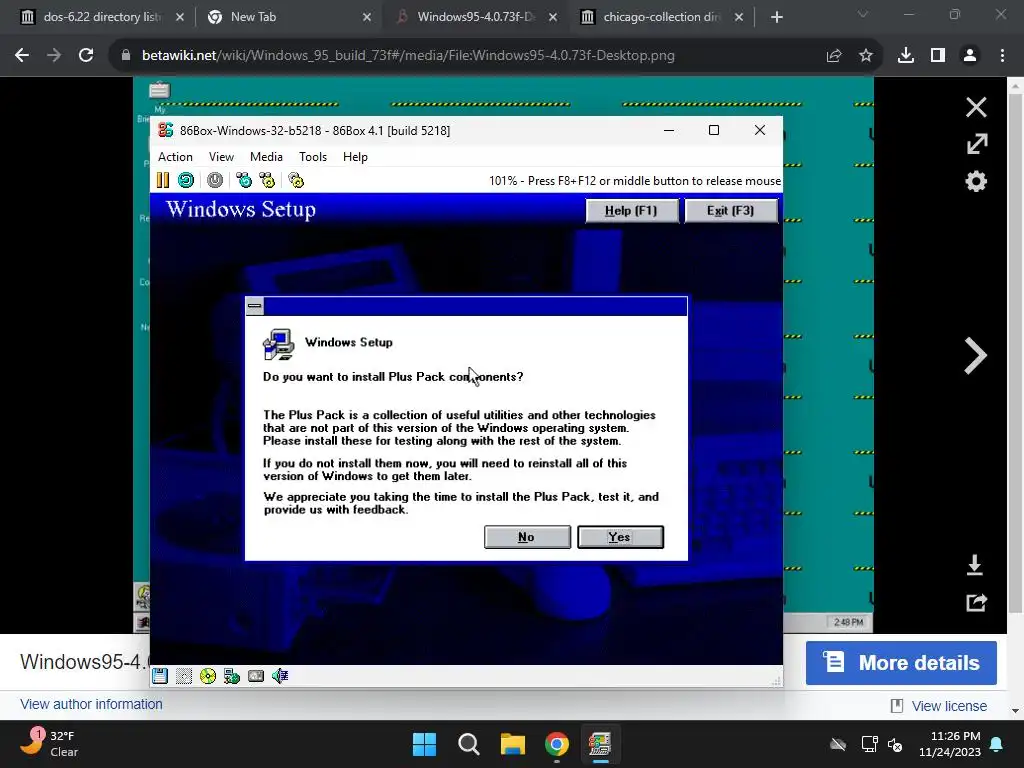Open the Media menu in 86Box
1024x768 pixels.
(266, 157)
